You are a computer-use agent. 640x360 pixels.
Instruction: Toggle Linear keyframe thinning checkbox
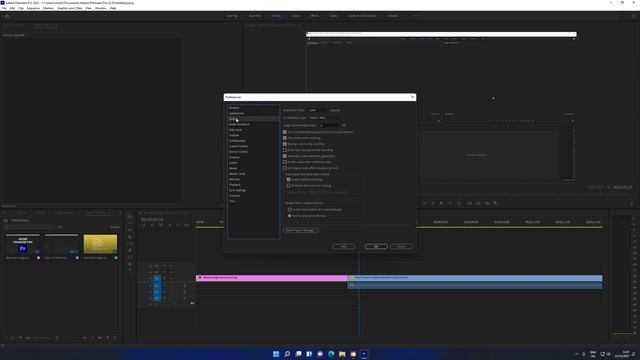pos(289,180)
